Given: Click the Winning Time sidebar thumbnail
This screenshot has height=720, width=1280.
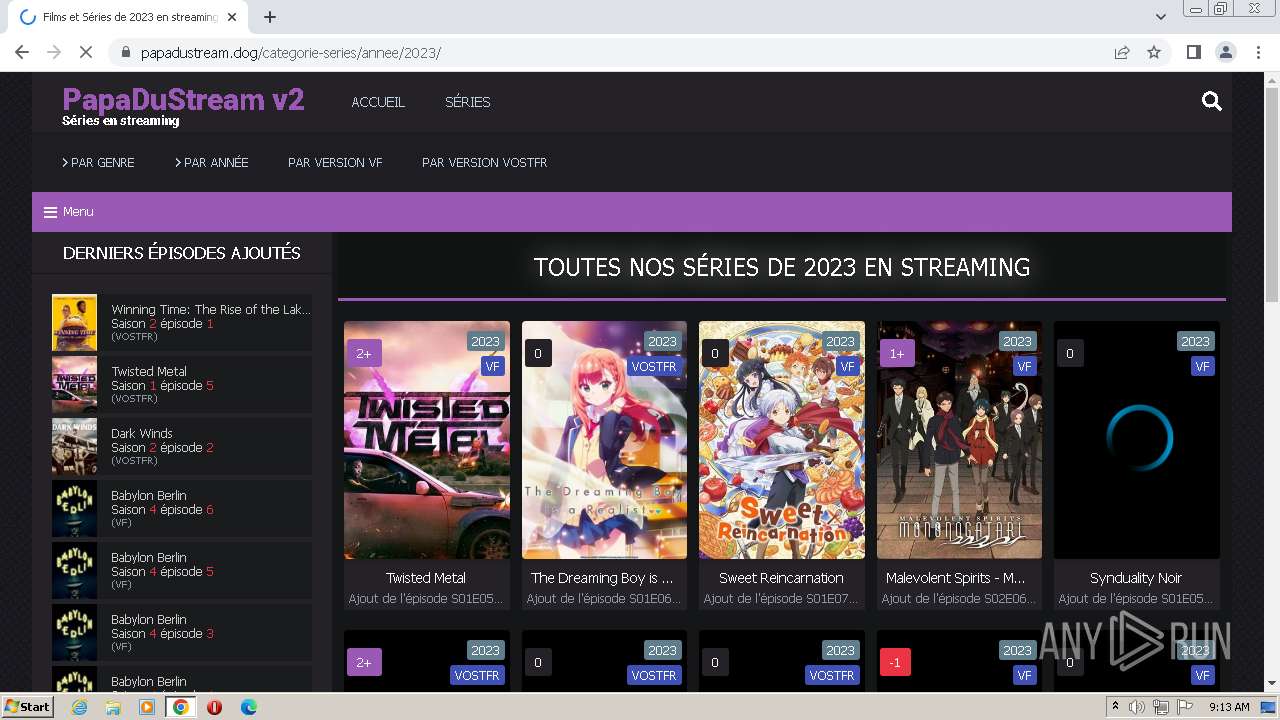Looking at the screenshot, I should pos(74,322).
